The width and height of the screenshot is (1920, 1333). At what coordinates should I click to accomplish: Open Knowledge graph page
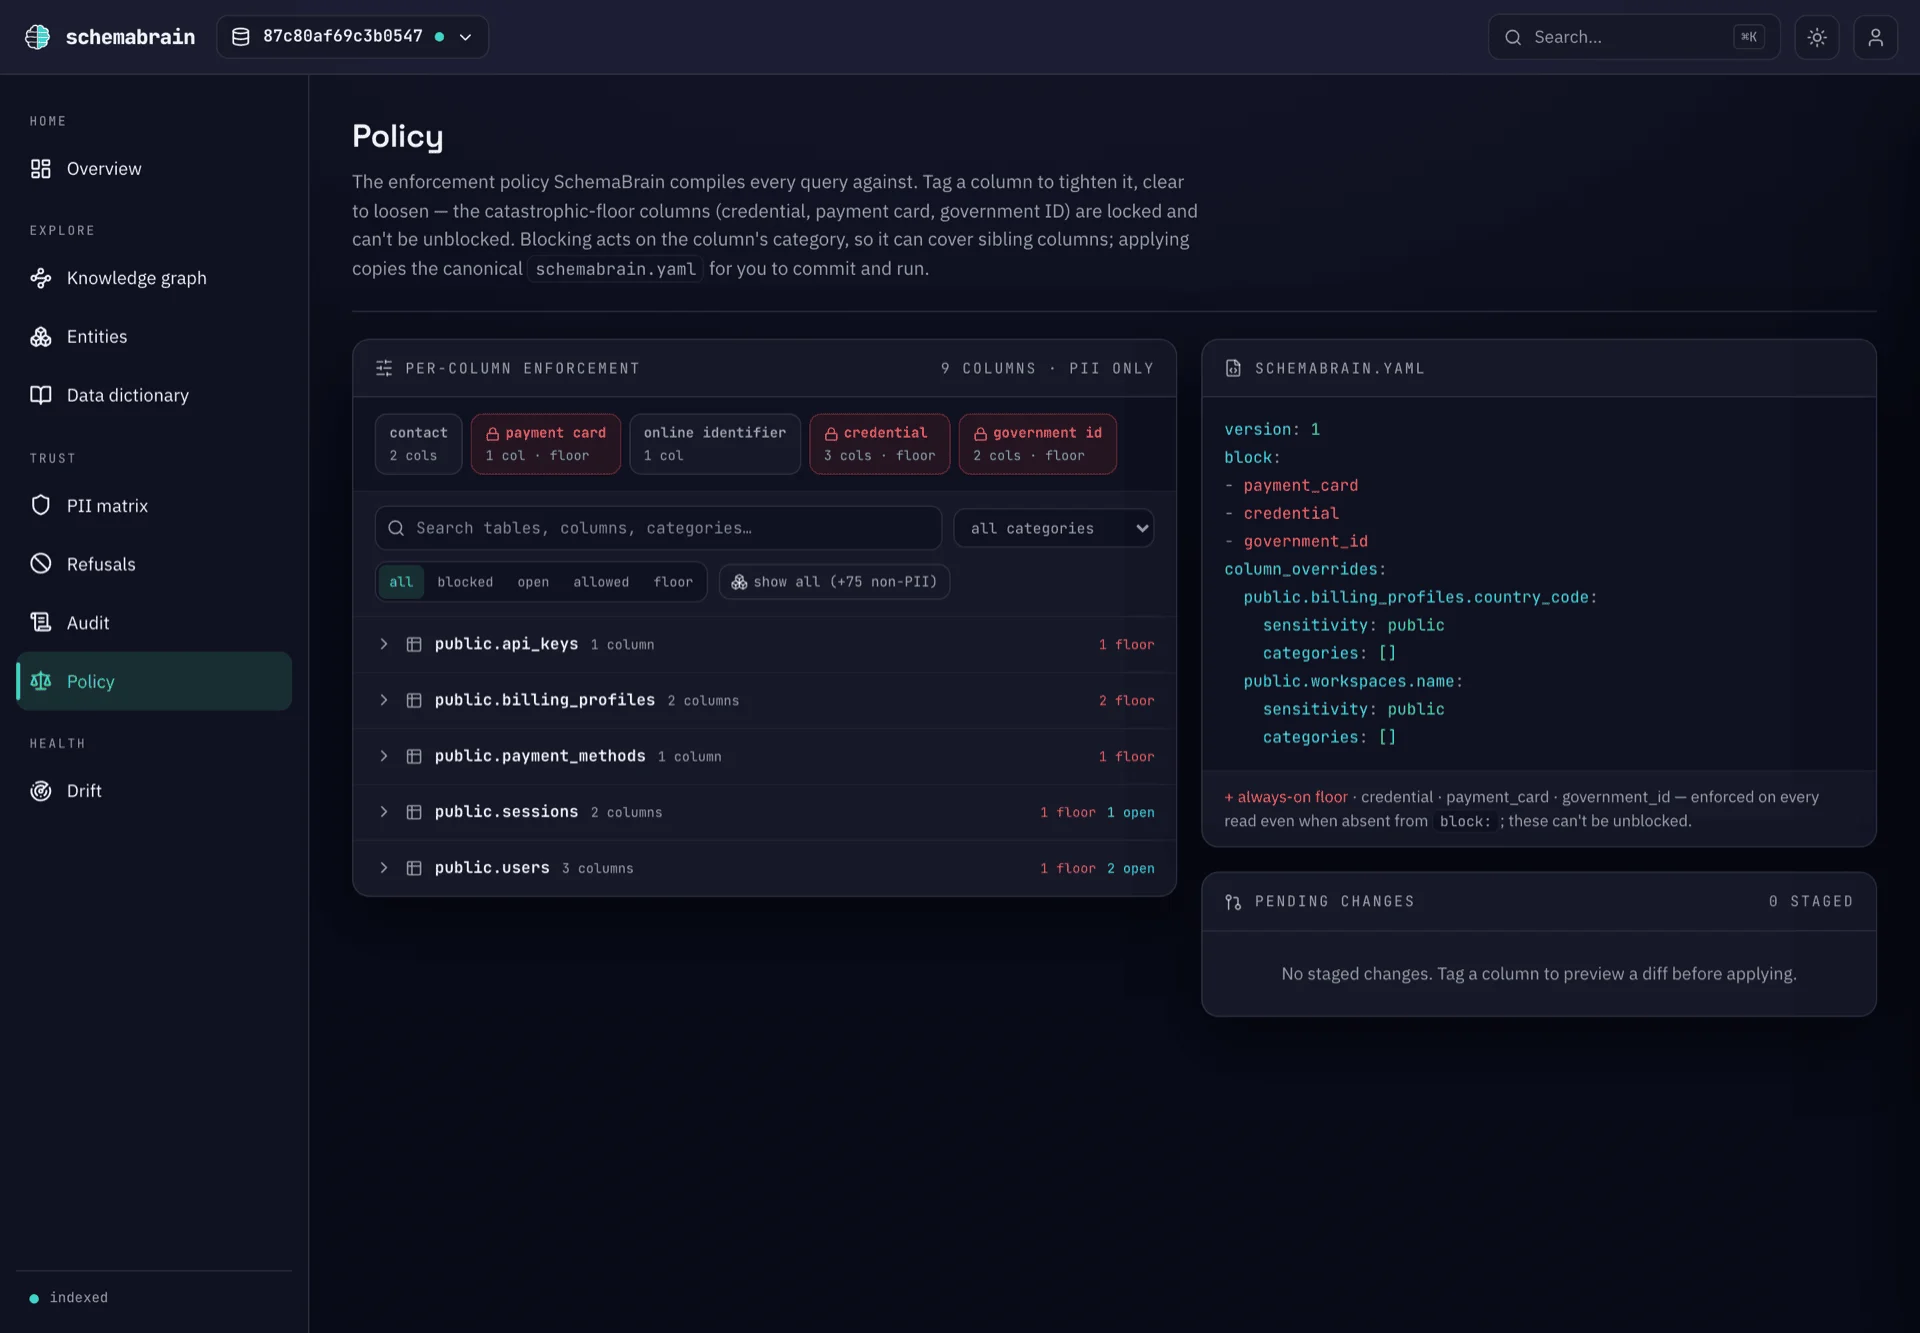pyautogui.click(x=154, y=278)
